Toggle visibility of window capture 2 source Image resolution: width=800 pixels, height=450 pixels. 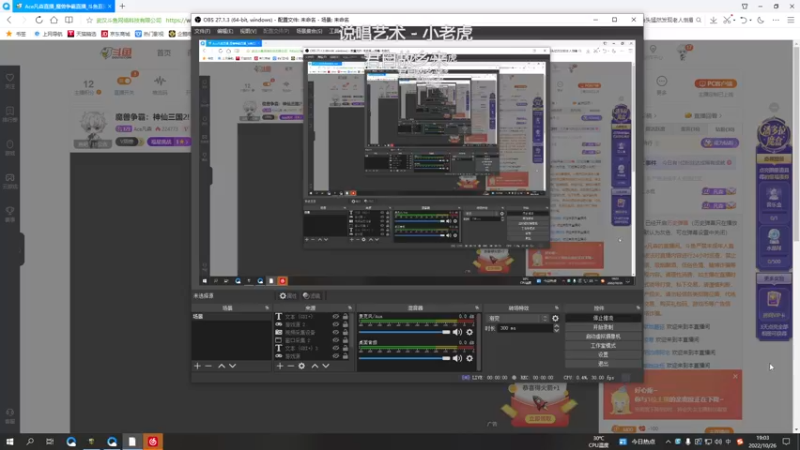(x=335, y=340)
